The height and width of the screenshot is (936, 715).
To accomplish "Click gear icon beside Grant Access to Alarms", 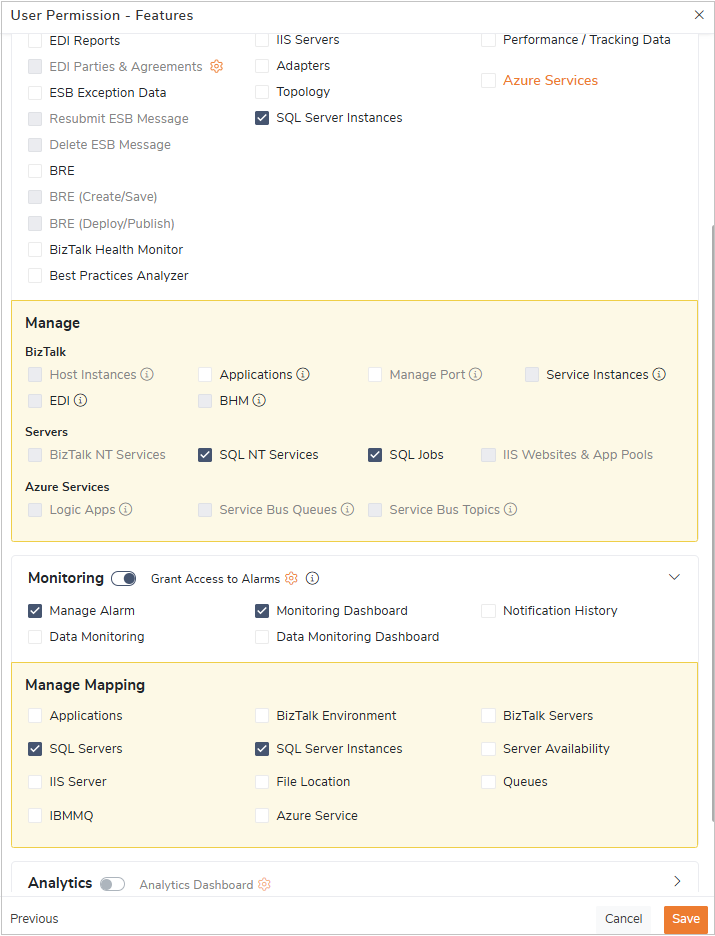I will (x=292, y=578).
